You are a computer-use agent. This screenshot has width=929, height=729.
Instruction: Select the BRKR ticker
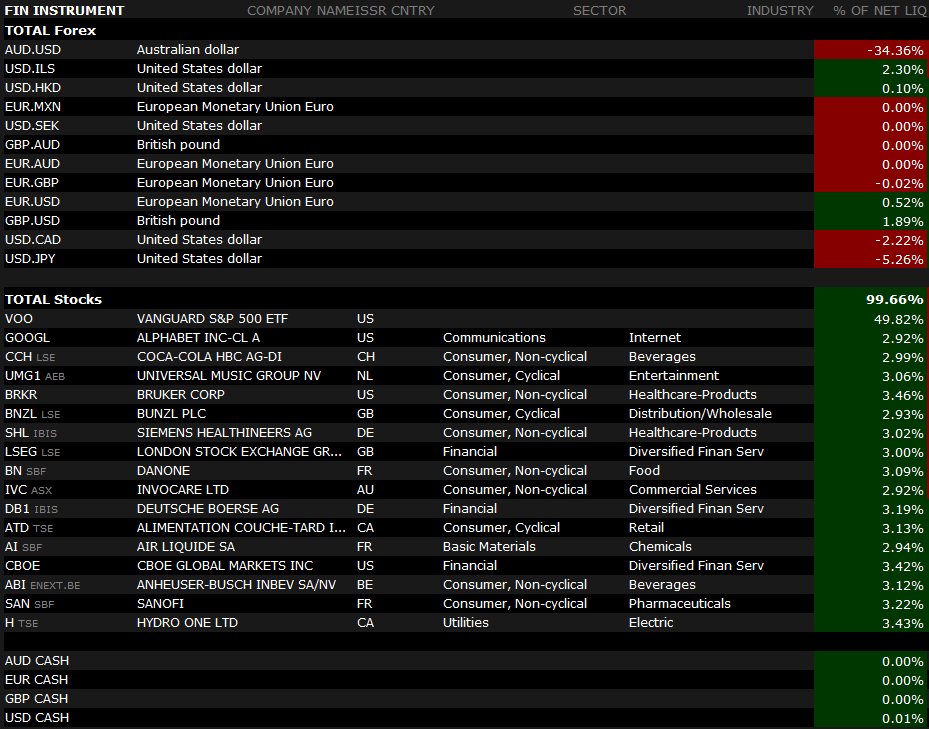coord(21,395)
